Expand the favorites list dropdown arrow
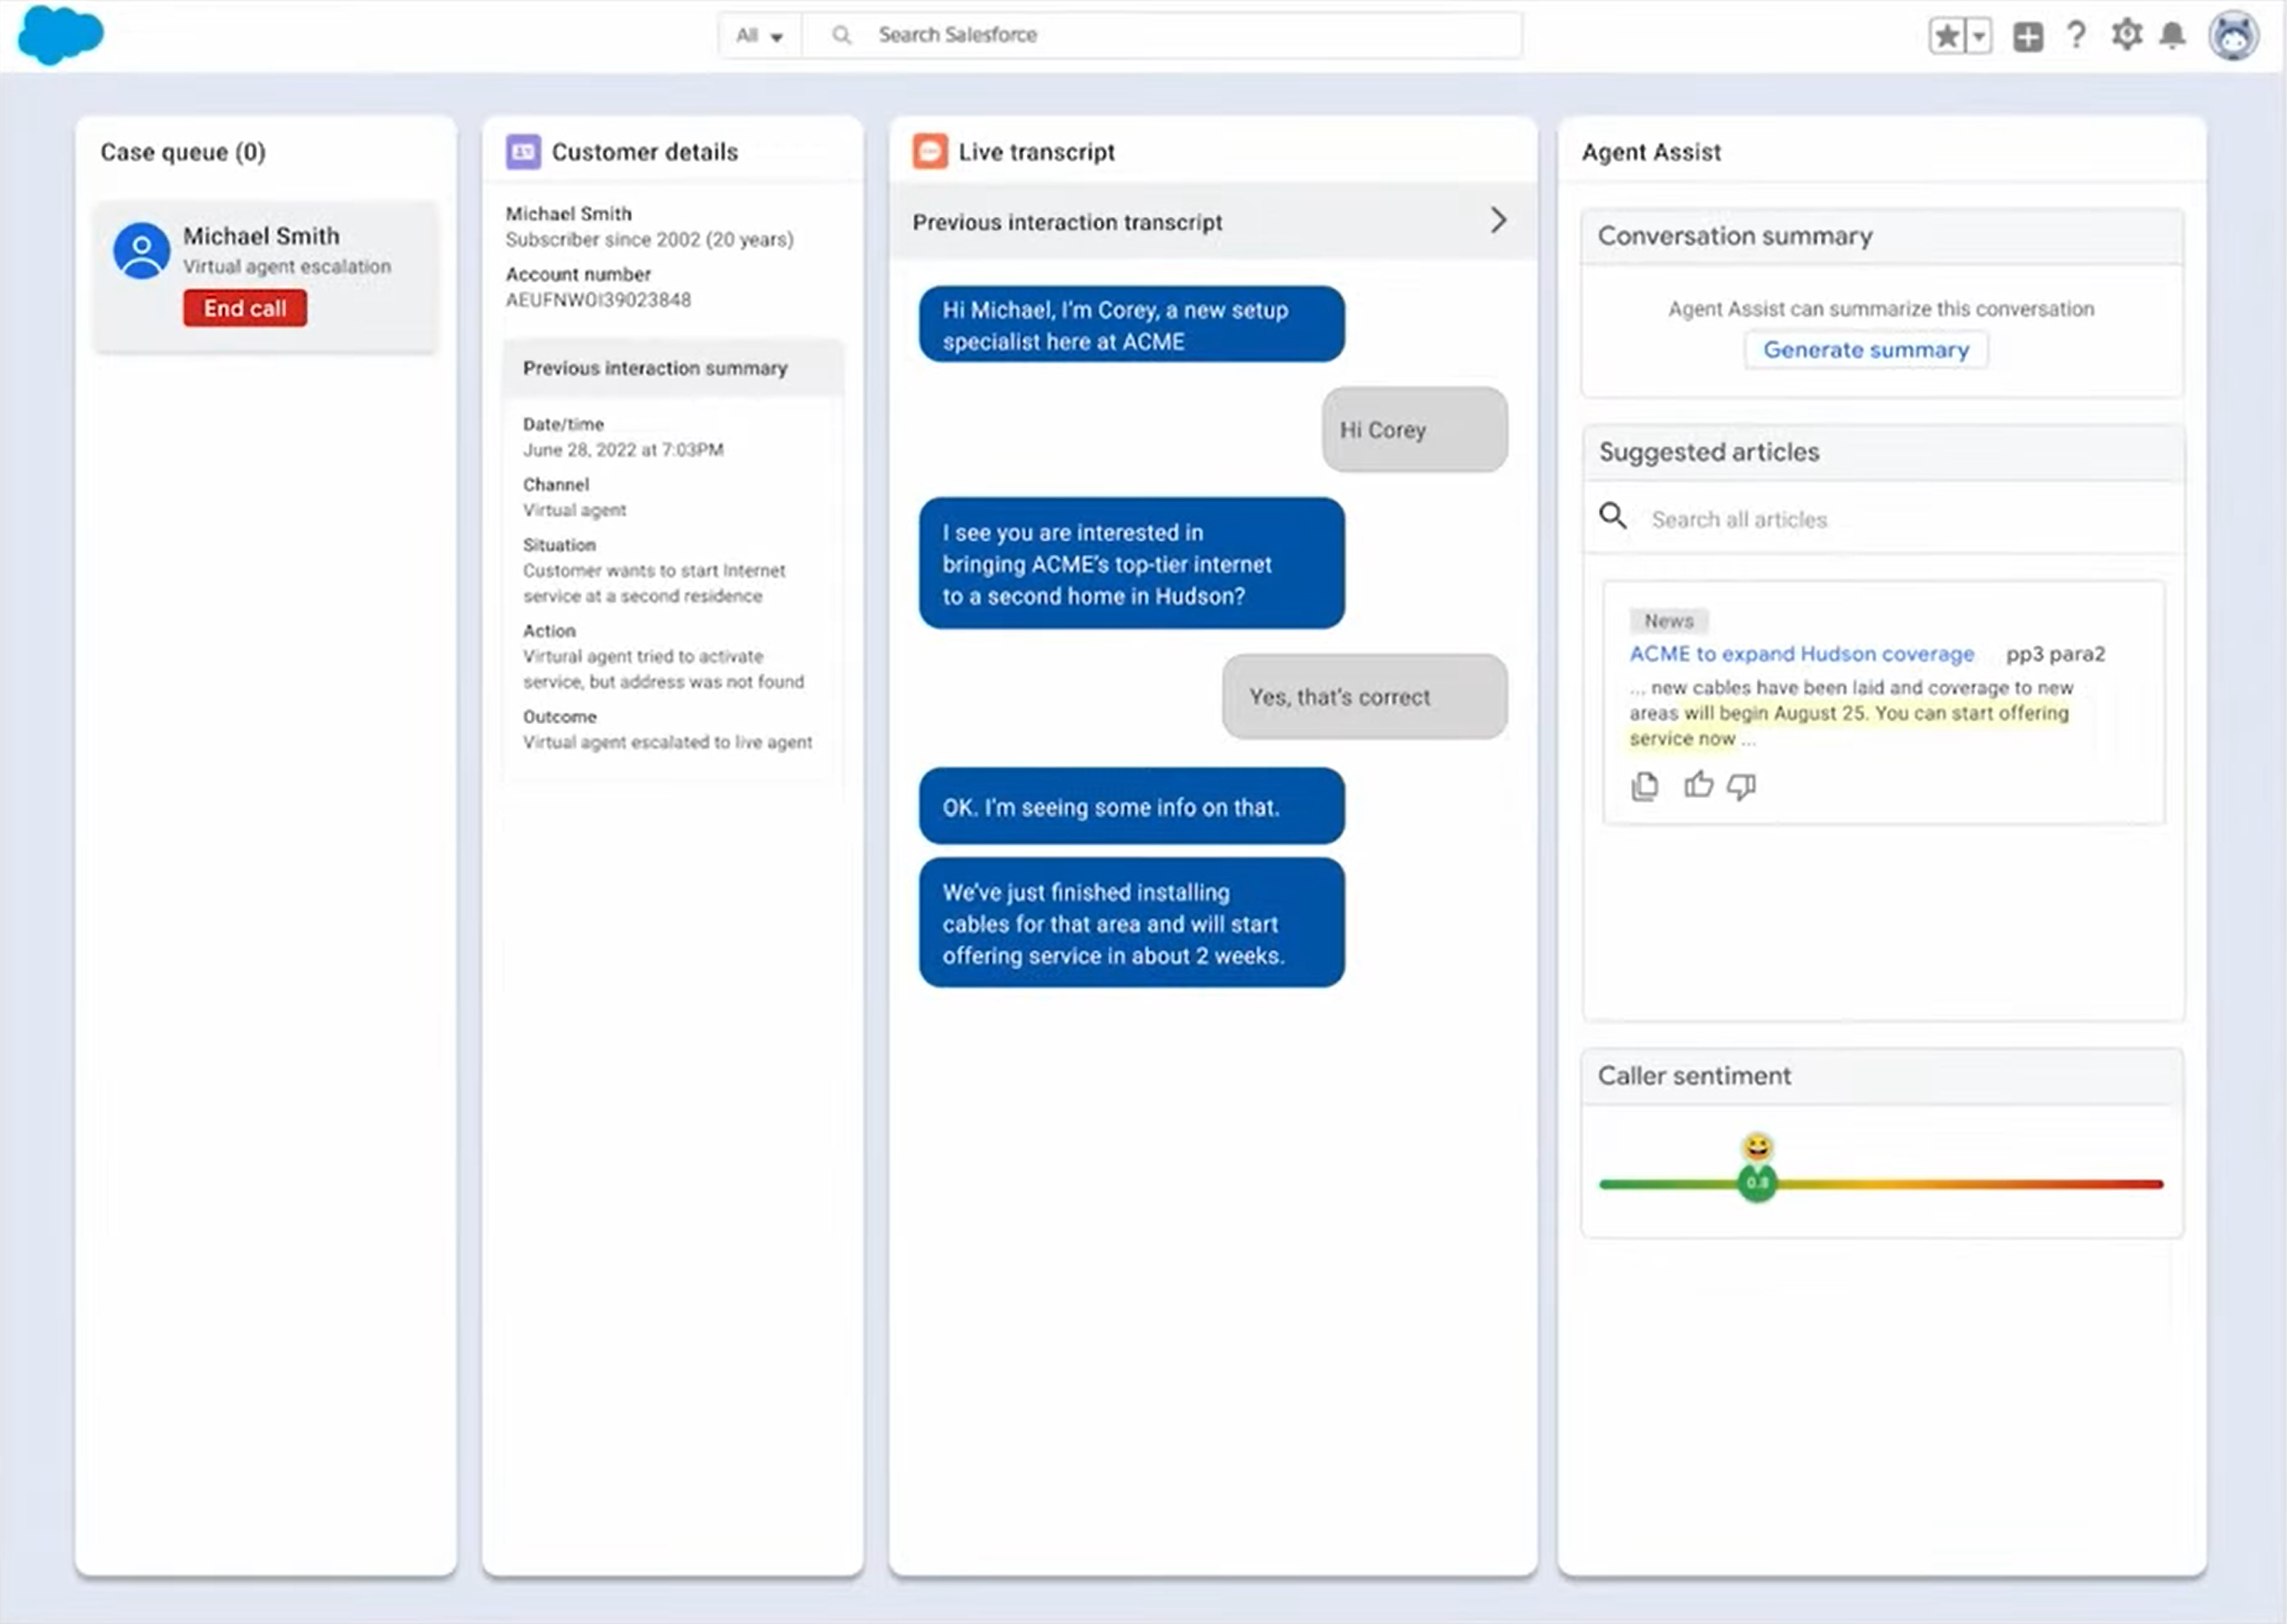This screenshot has height=1624, width=2287. pos(1978,37)
